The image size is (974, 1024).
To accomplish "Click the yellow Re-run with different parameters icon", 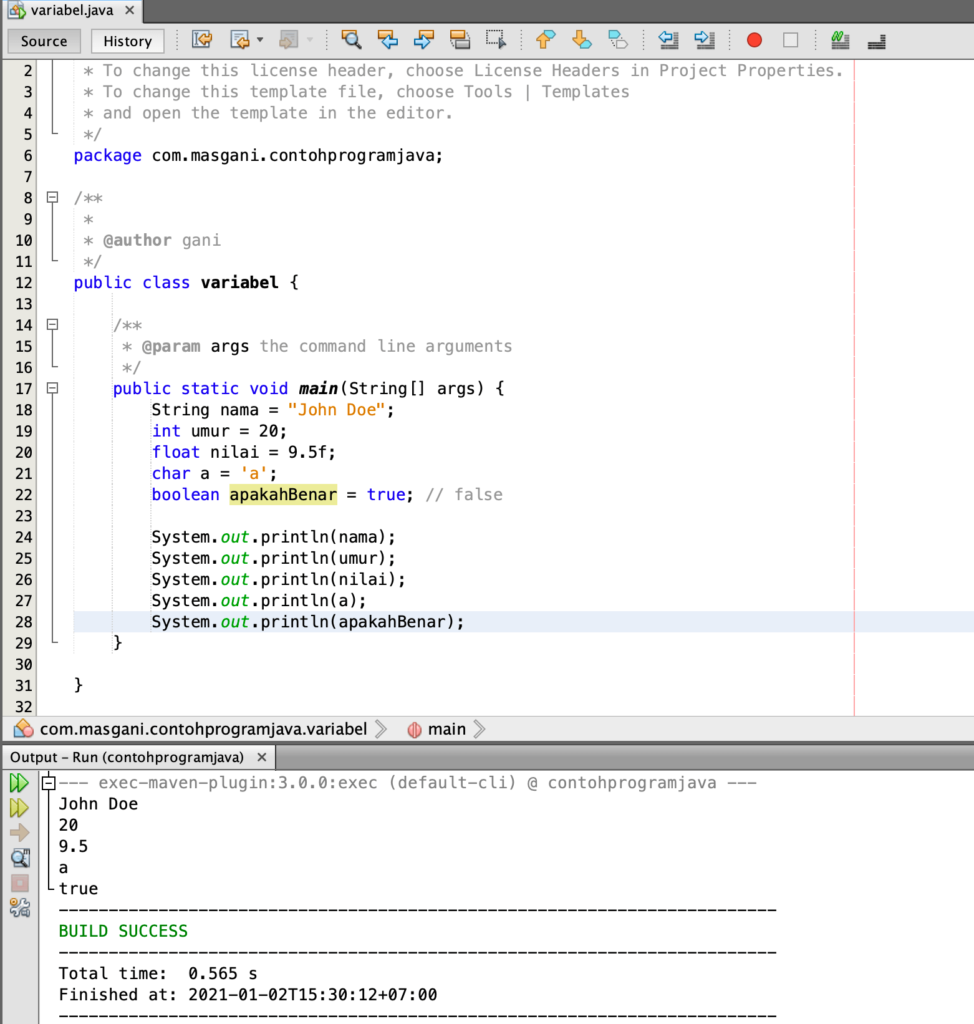I will (20, 808).
